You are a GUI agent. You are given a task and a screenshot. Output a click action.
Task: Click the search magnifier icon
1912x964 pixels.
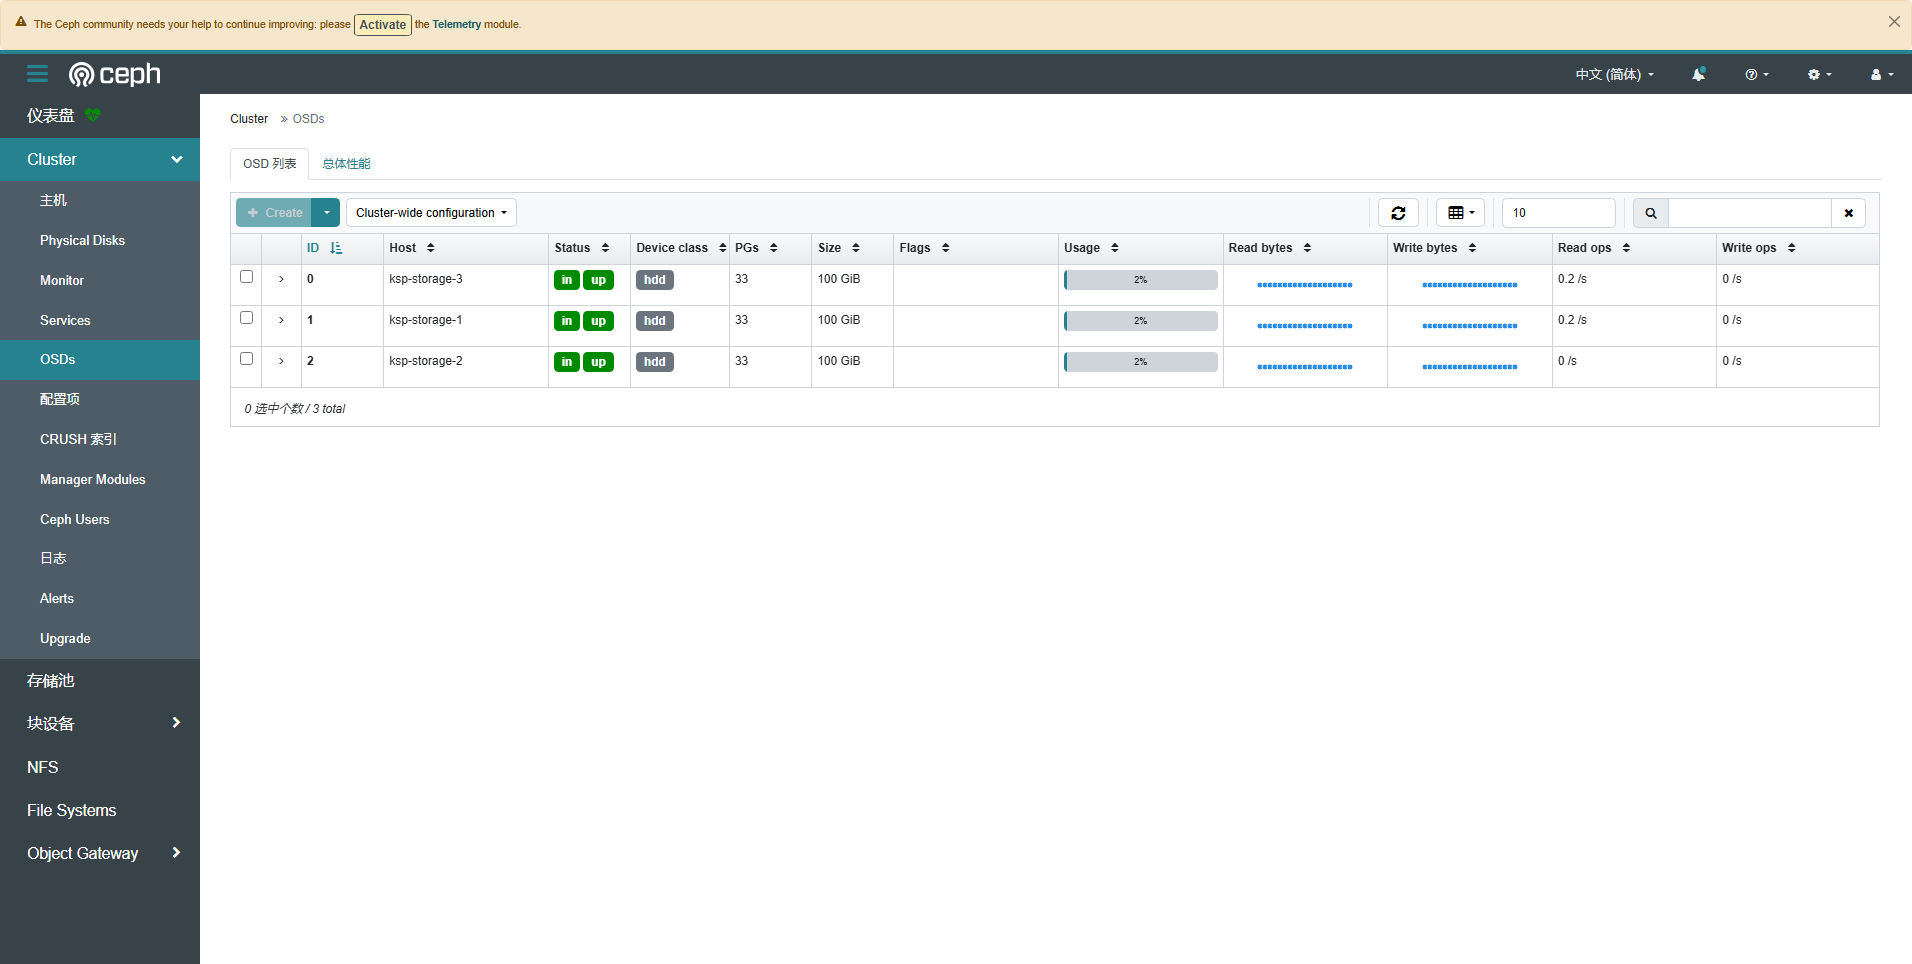tap(1651, 213)
